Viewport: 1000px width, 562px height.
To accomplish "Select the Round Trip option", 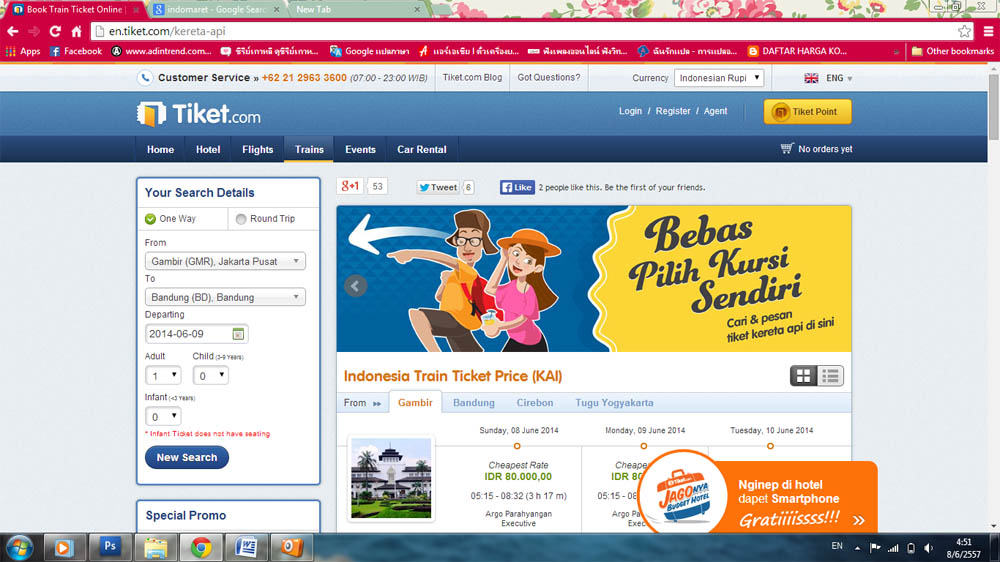I will 265,219.
